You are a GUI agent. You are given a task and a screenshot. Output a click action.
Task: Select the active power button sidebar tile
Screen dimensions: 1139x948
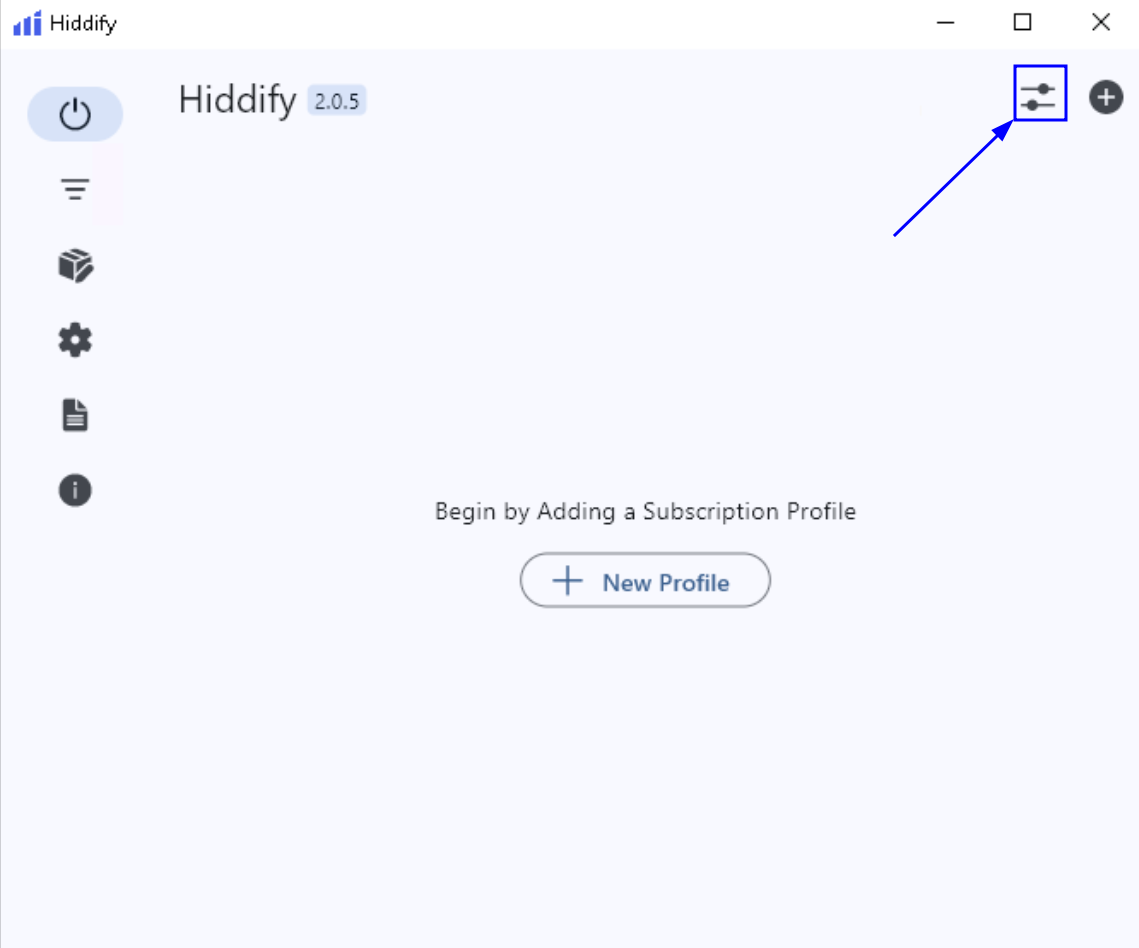click(75, 114)
